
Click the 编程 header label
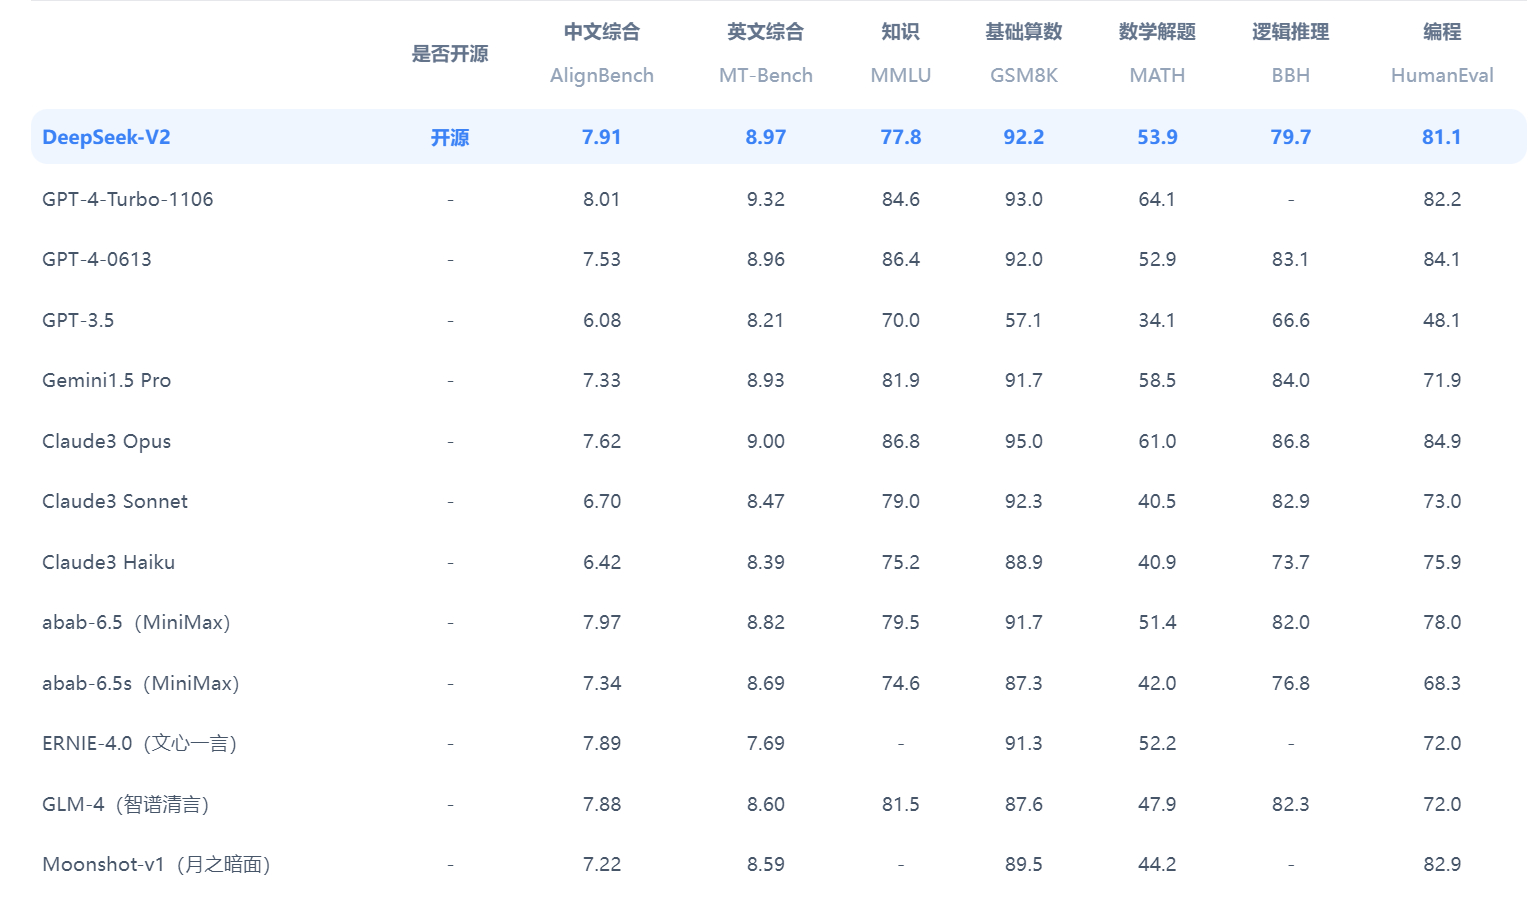pos(1442,32)
